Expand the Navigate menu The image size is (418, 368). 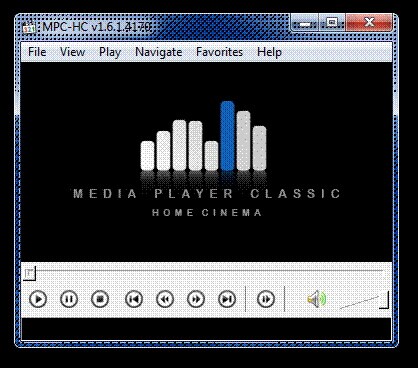(159, 52)
